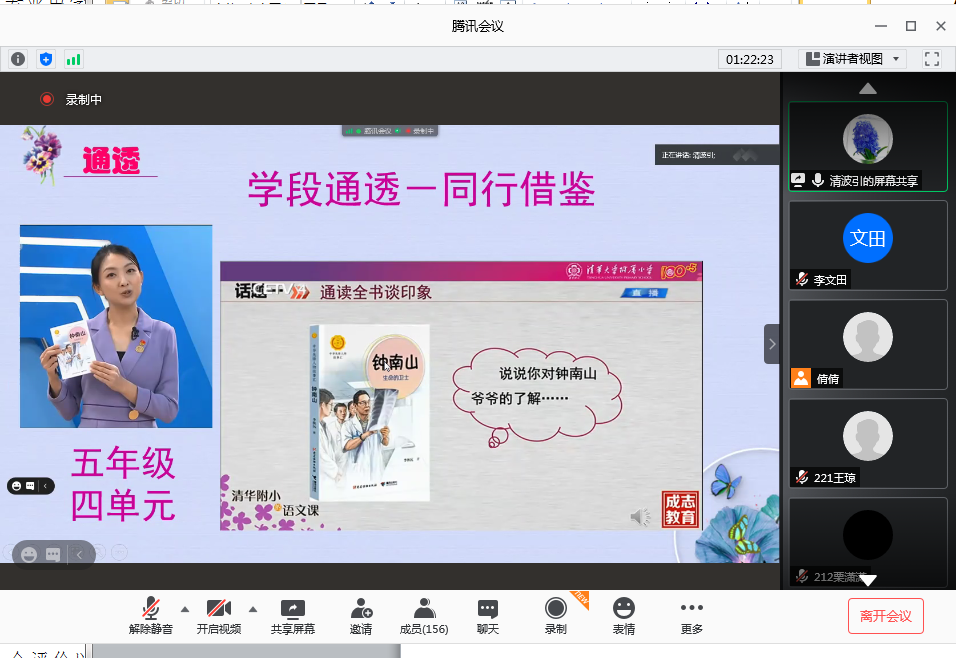Viewport: 956px width, 658px height.
Task: Expand audio options arrow beside 解除静音
Action: [184, 608]
